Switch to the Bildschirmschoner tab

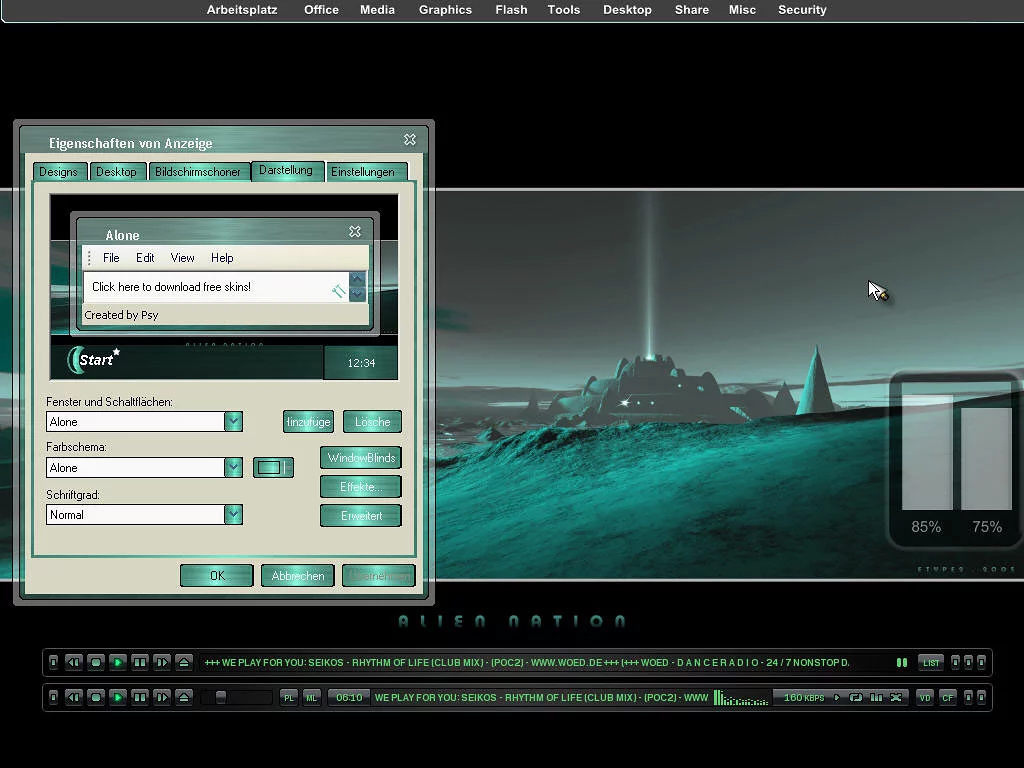click(198, 172)
